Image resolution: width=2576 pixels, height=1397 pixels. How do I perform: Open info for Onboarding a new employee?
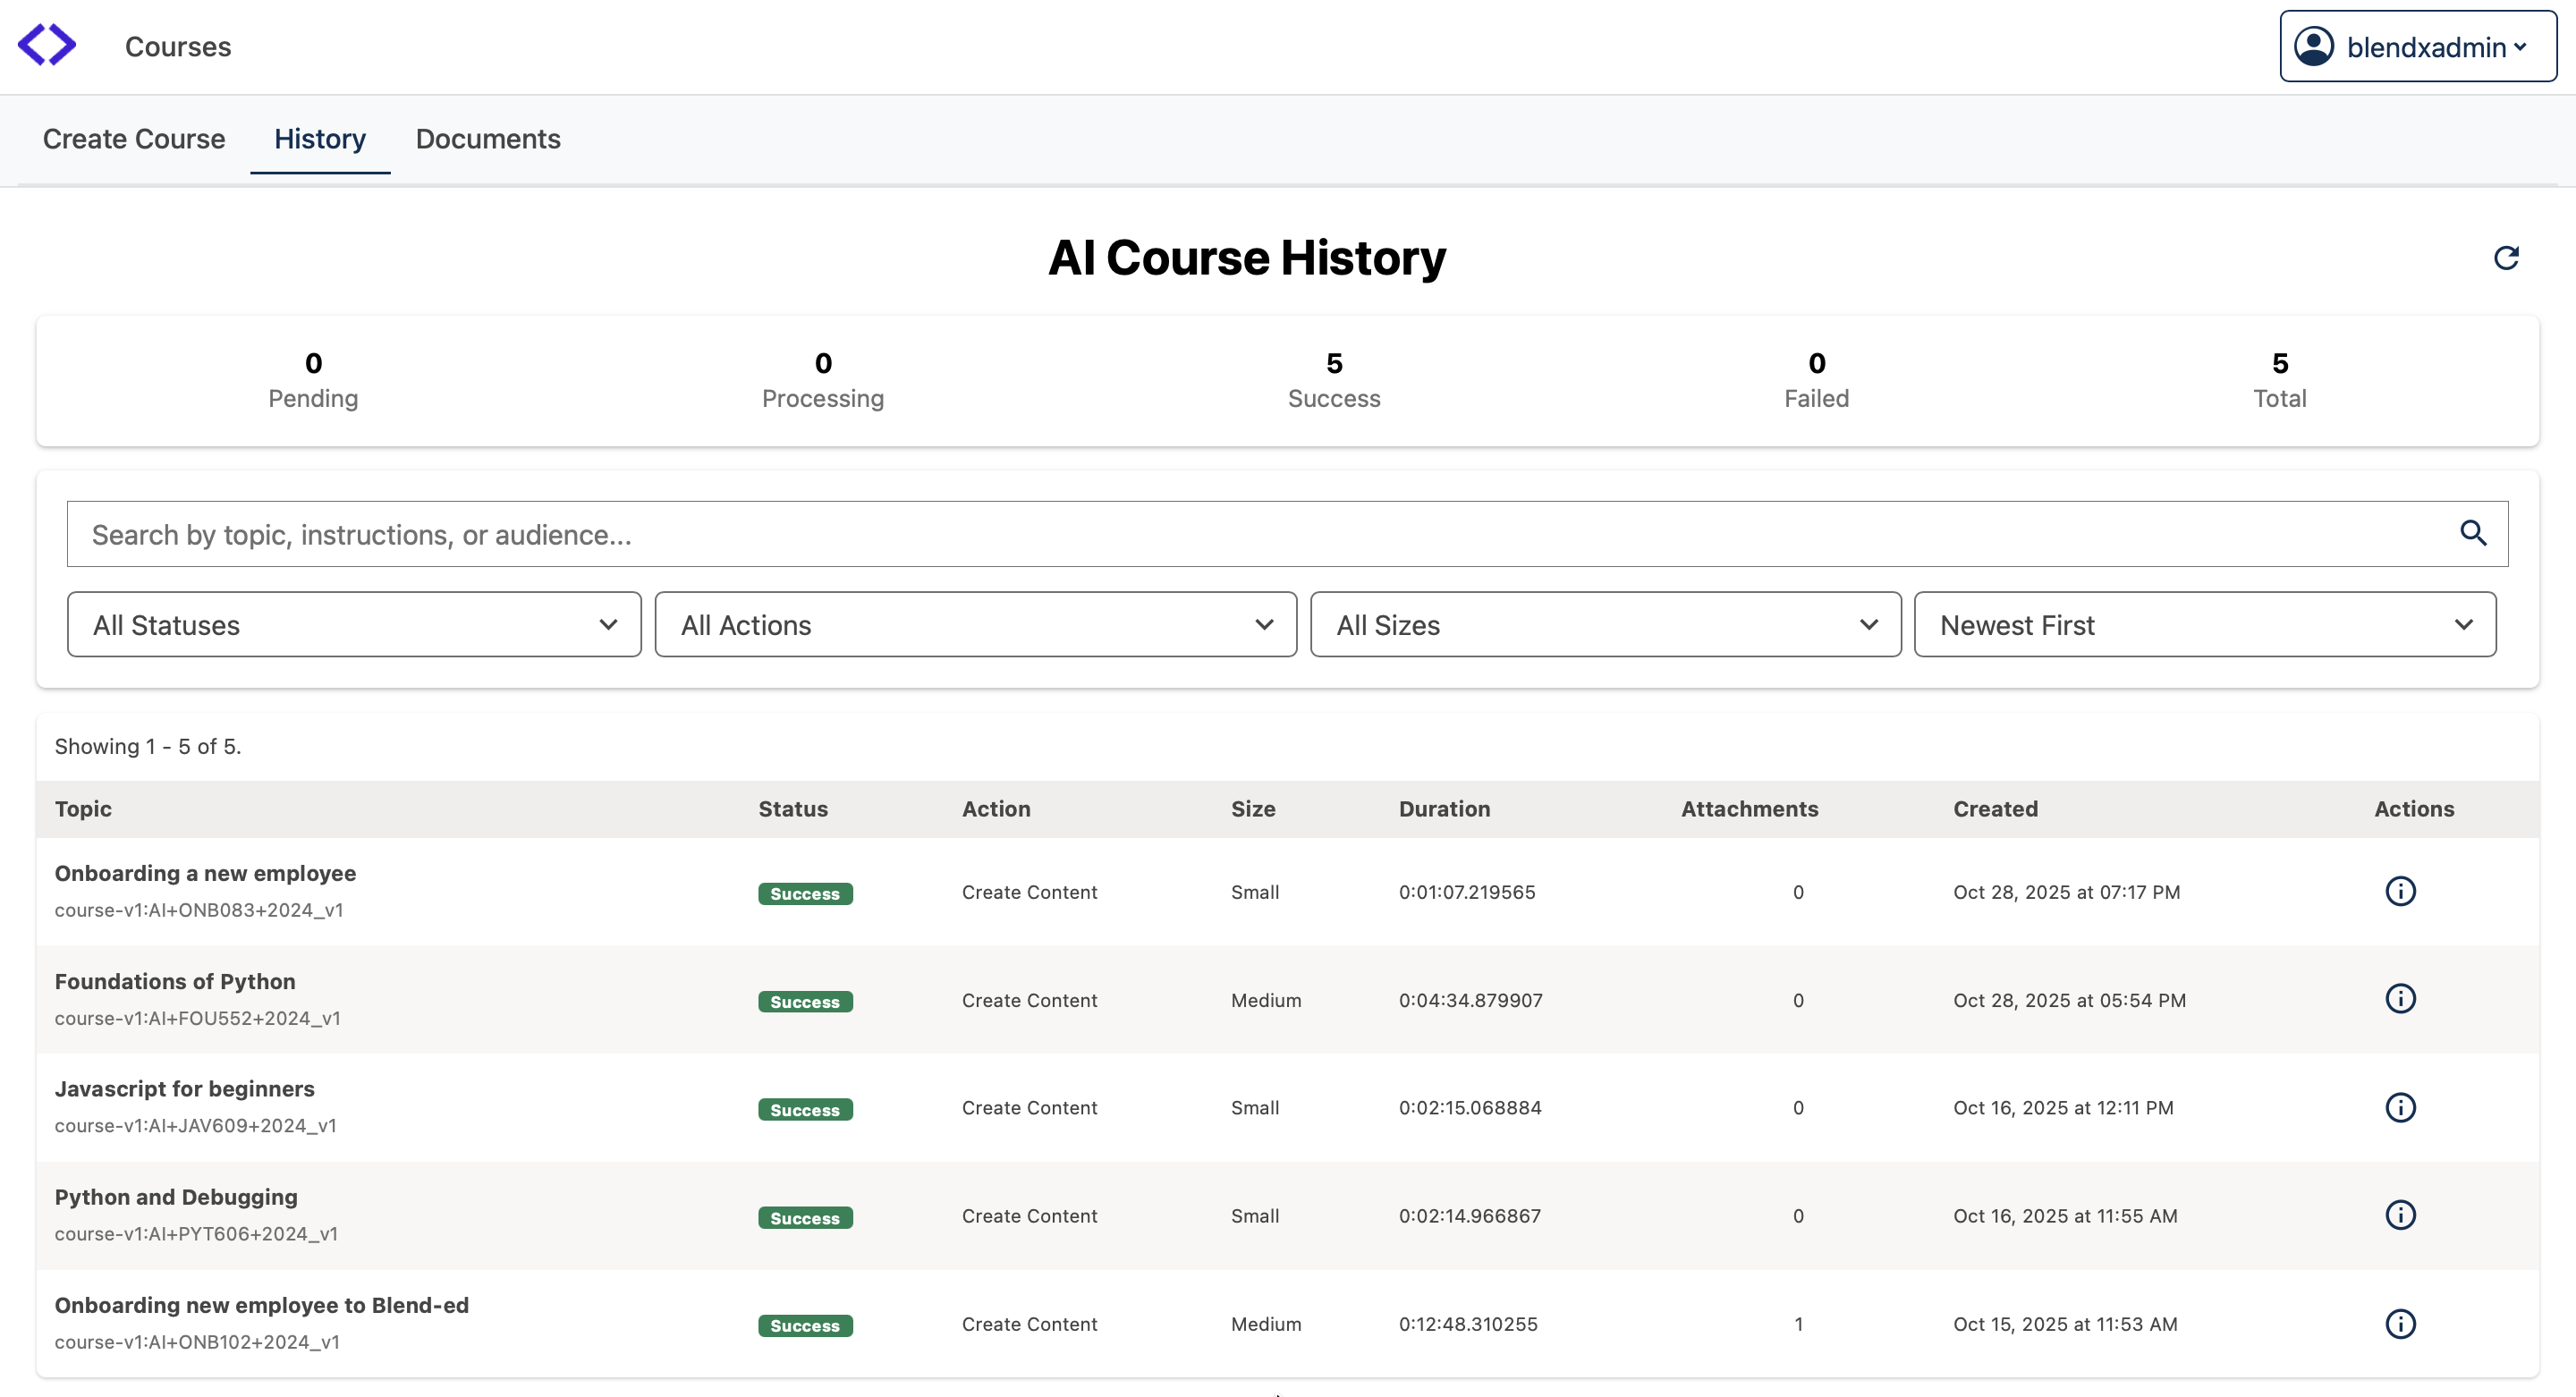click(2399, 891)
